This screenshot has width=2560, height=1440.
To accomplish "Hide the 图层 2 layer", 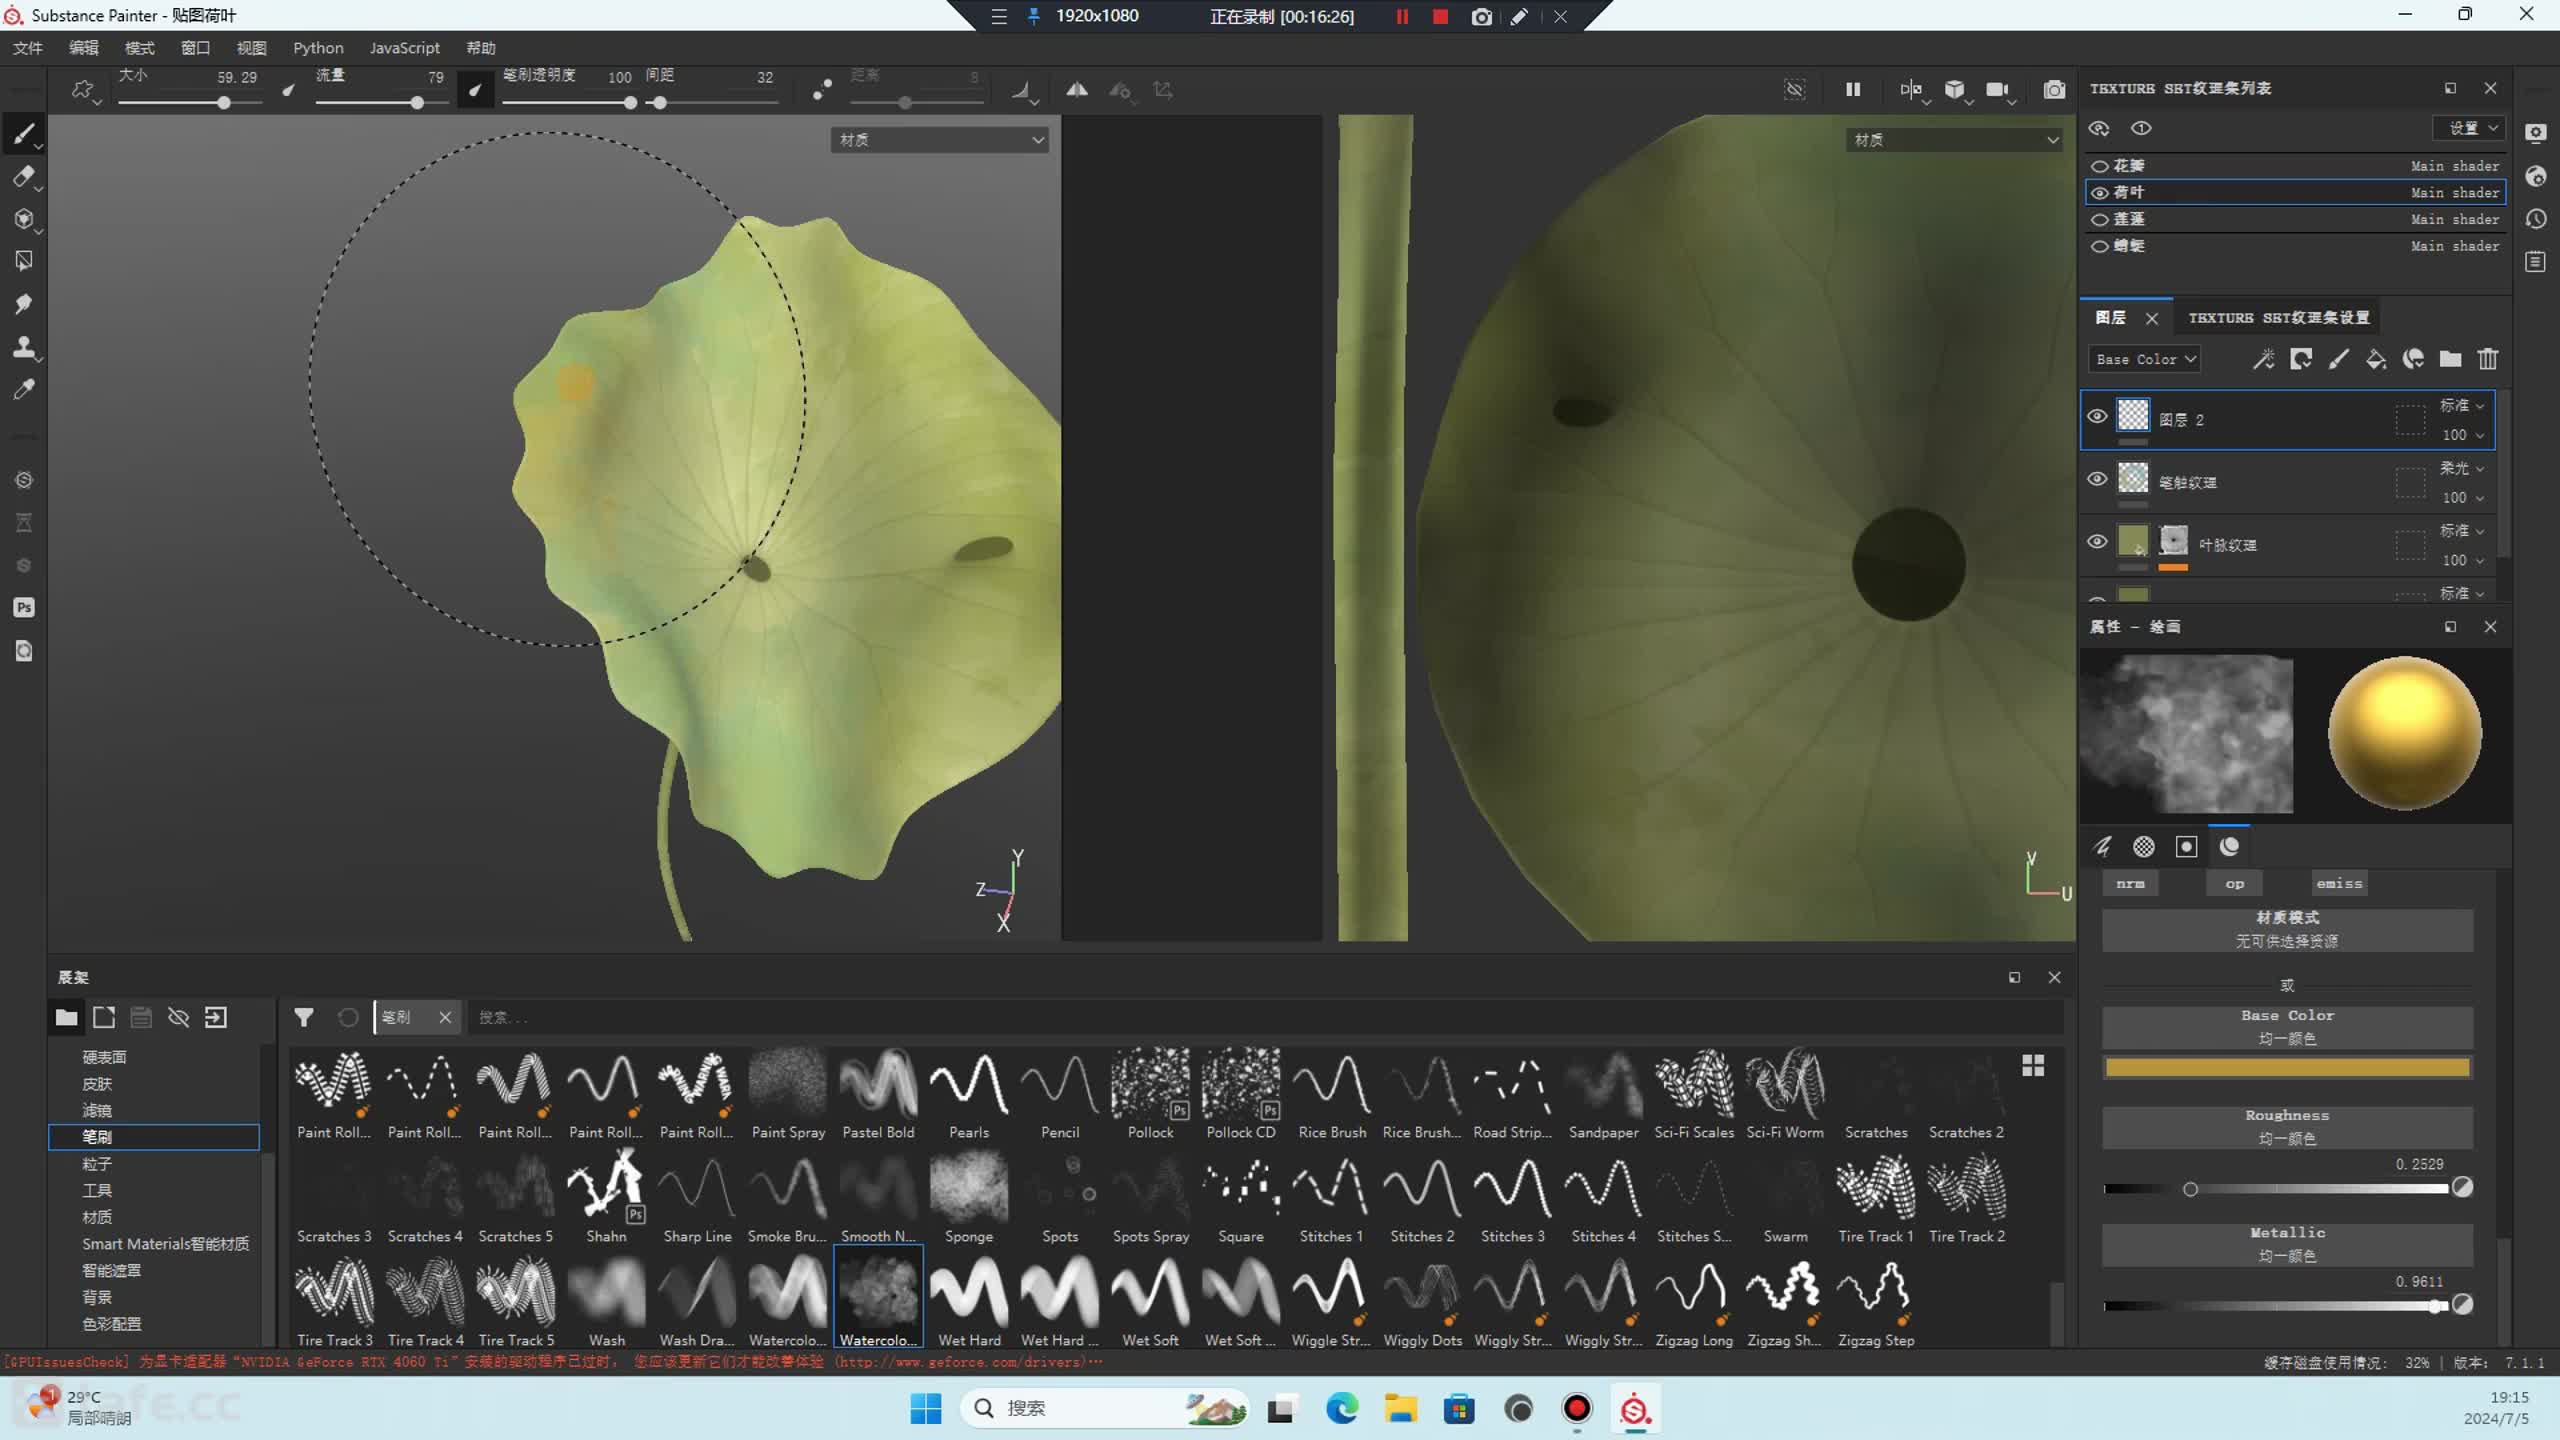I will point(2097,417).
